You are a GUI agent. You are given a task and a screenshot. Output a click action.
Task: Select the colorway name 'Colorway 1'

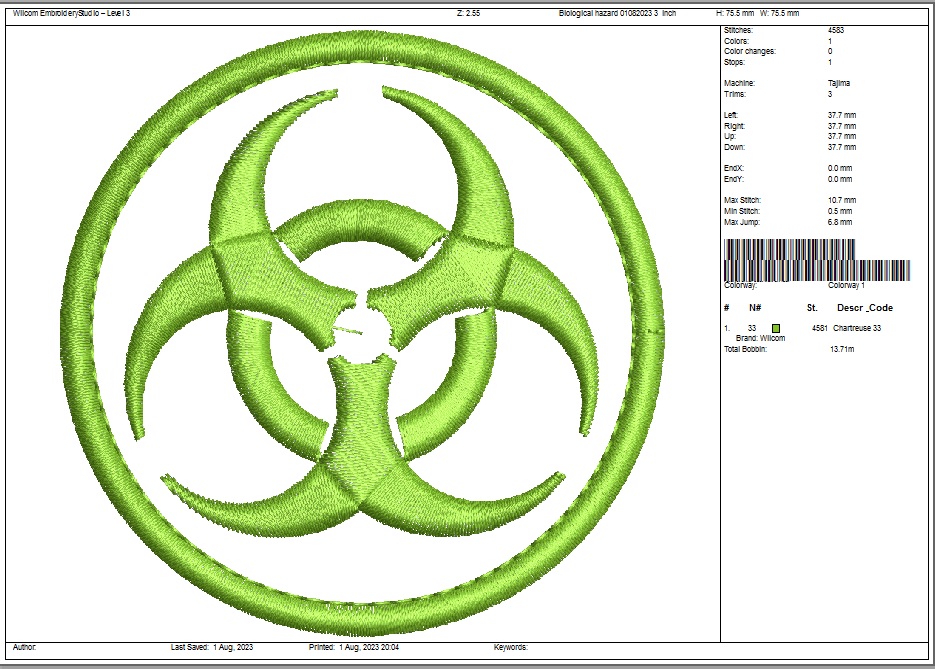pos(846,286)
